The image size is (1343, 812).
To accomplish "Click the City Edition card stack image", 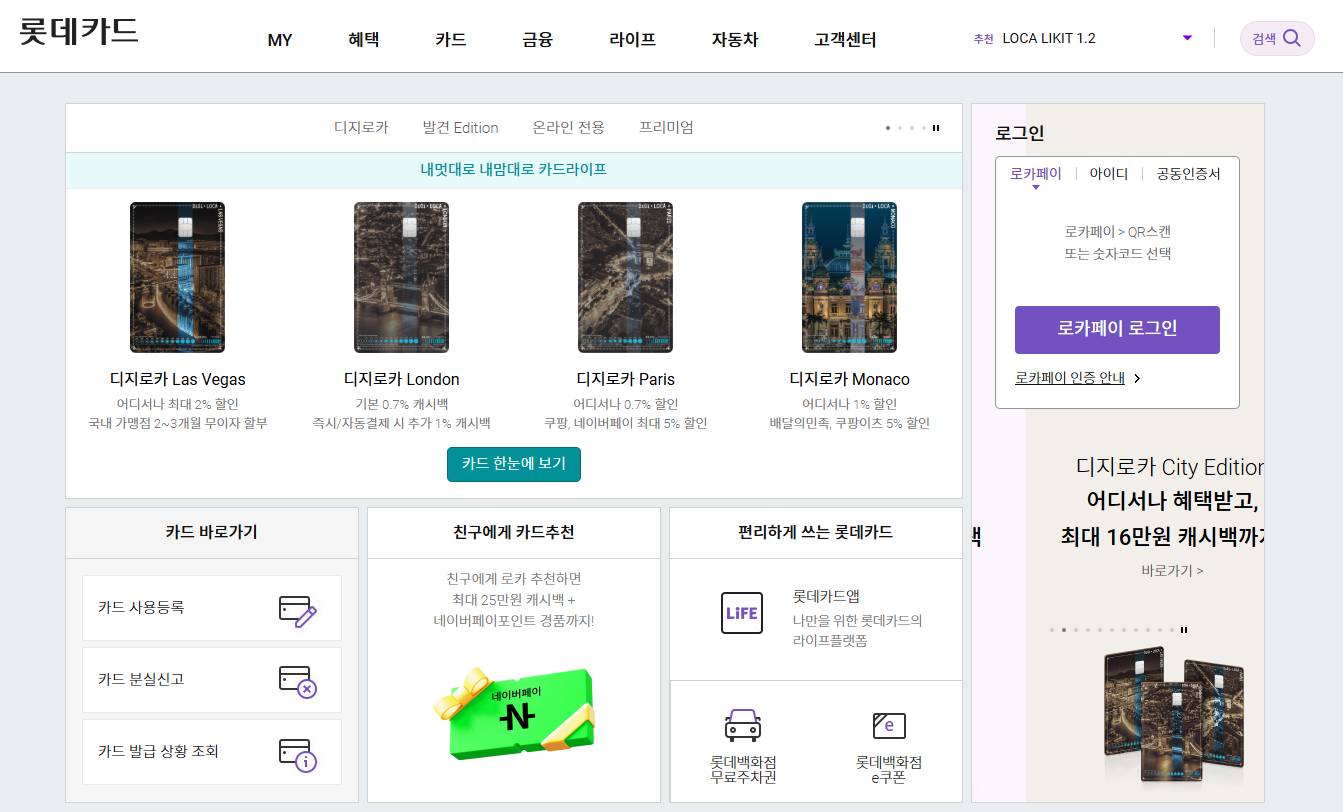I will pos(1173,717).
